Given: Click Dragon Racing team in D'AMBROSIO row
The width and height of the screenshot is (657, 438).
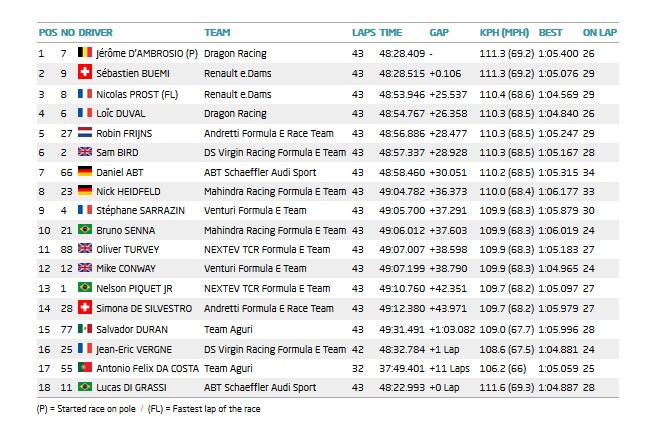Looking at the screenshot, I should (235, 54).
